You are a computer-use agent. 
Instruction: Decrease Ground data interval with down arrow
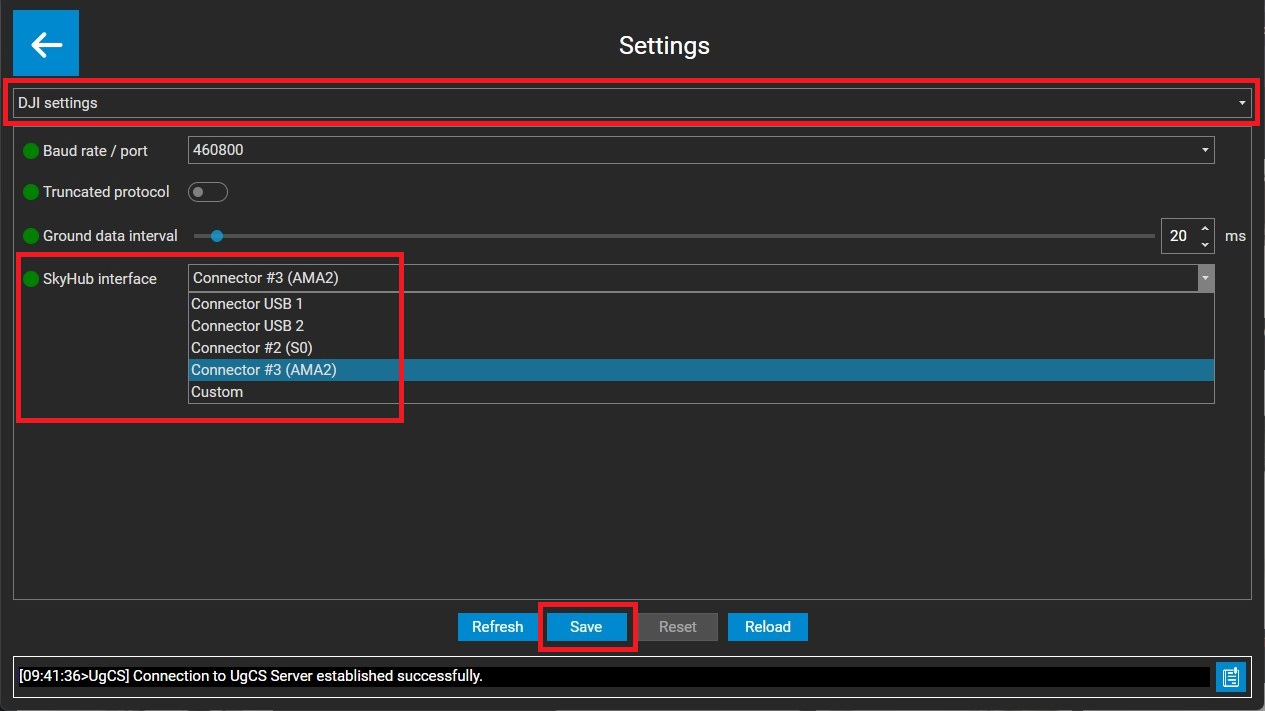pos(1205,244)
